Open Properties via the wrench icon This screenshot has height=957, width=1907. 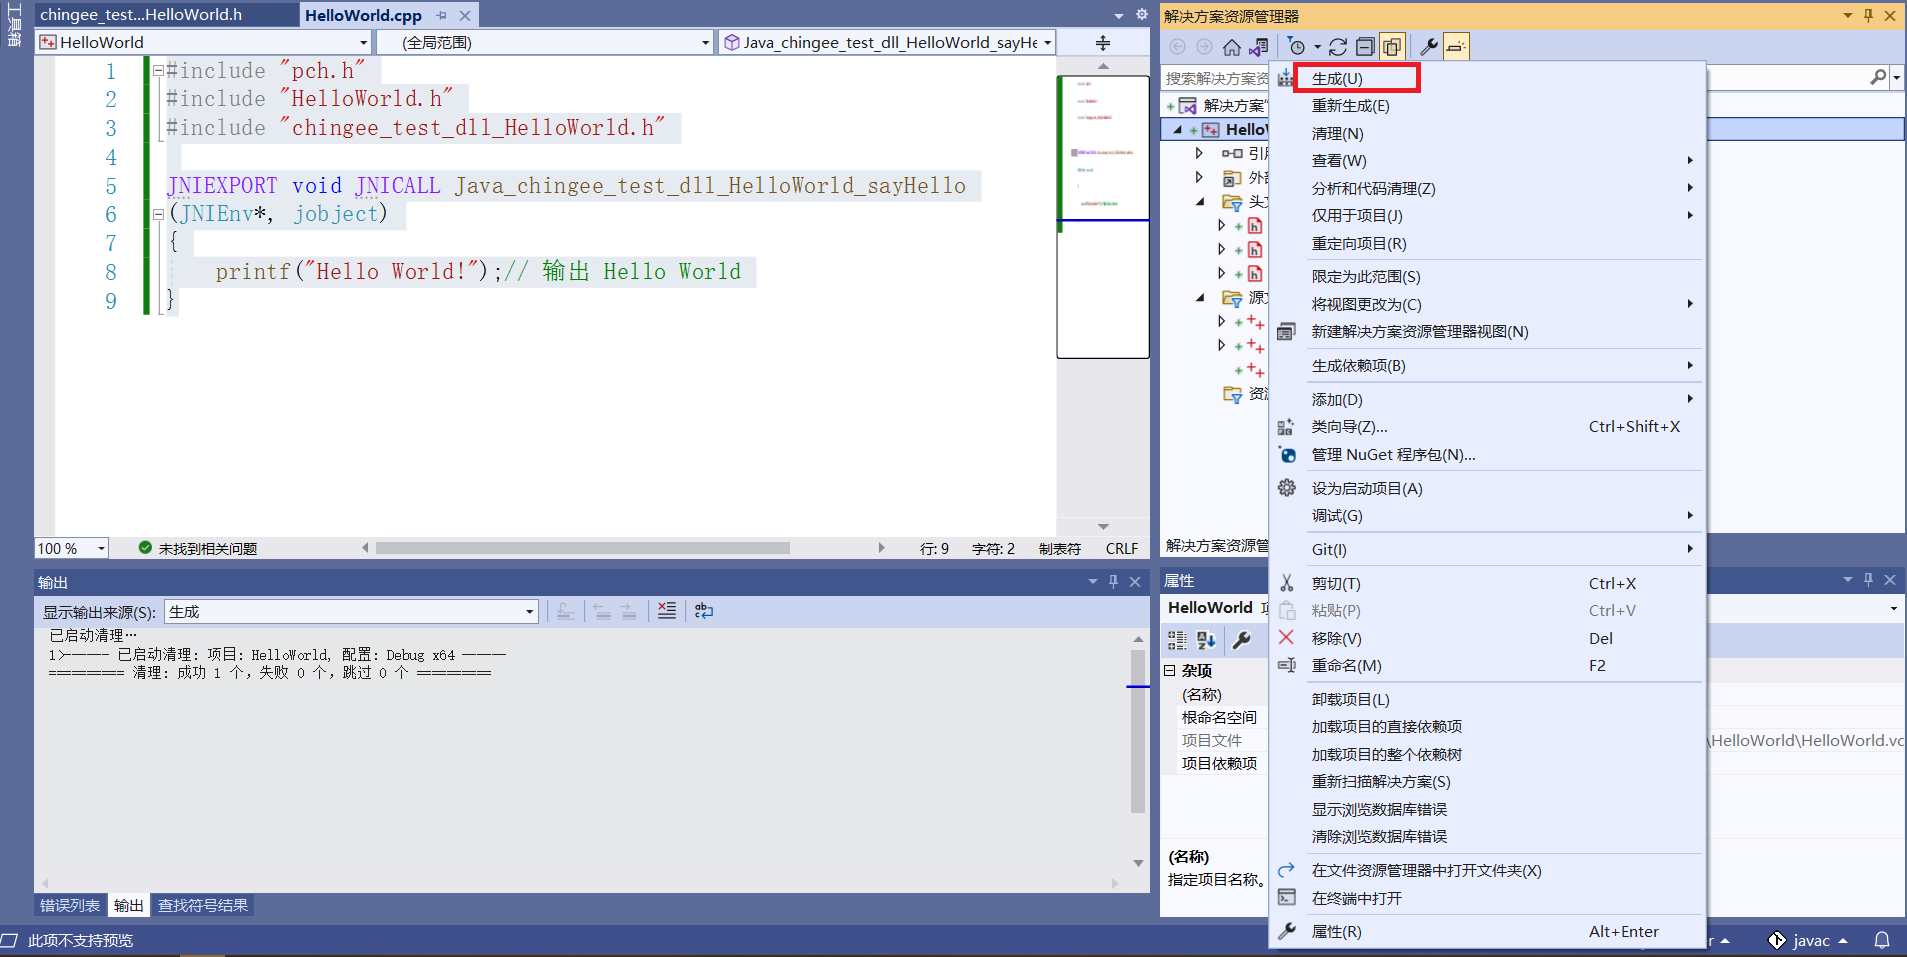click(x=1430, y=46)
